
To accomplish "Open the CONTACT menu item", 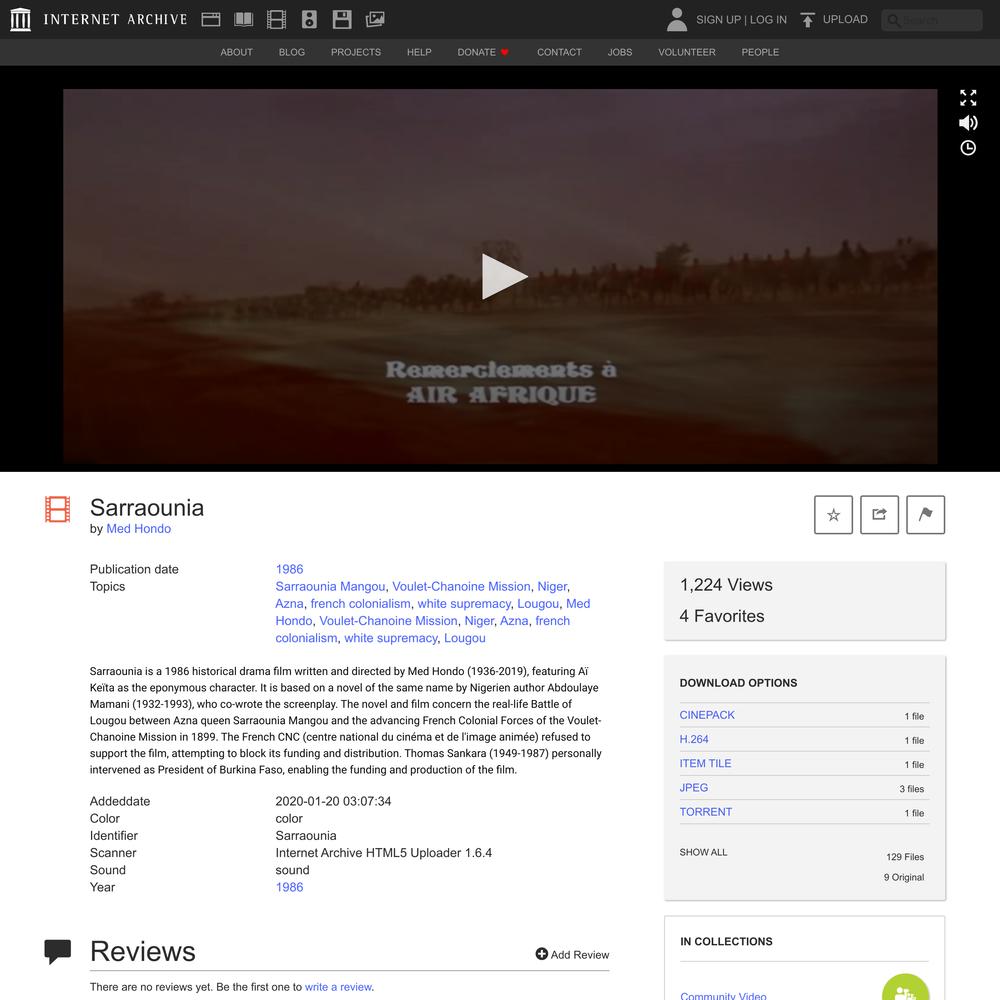I will pos(559,52).
